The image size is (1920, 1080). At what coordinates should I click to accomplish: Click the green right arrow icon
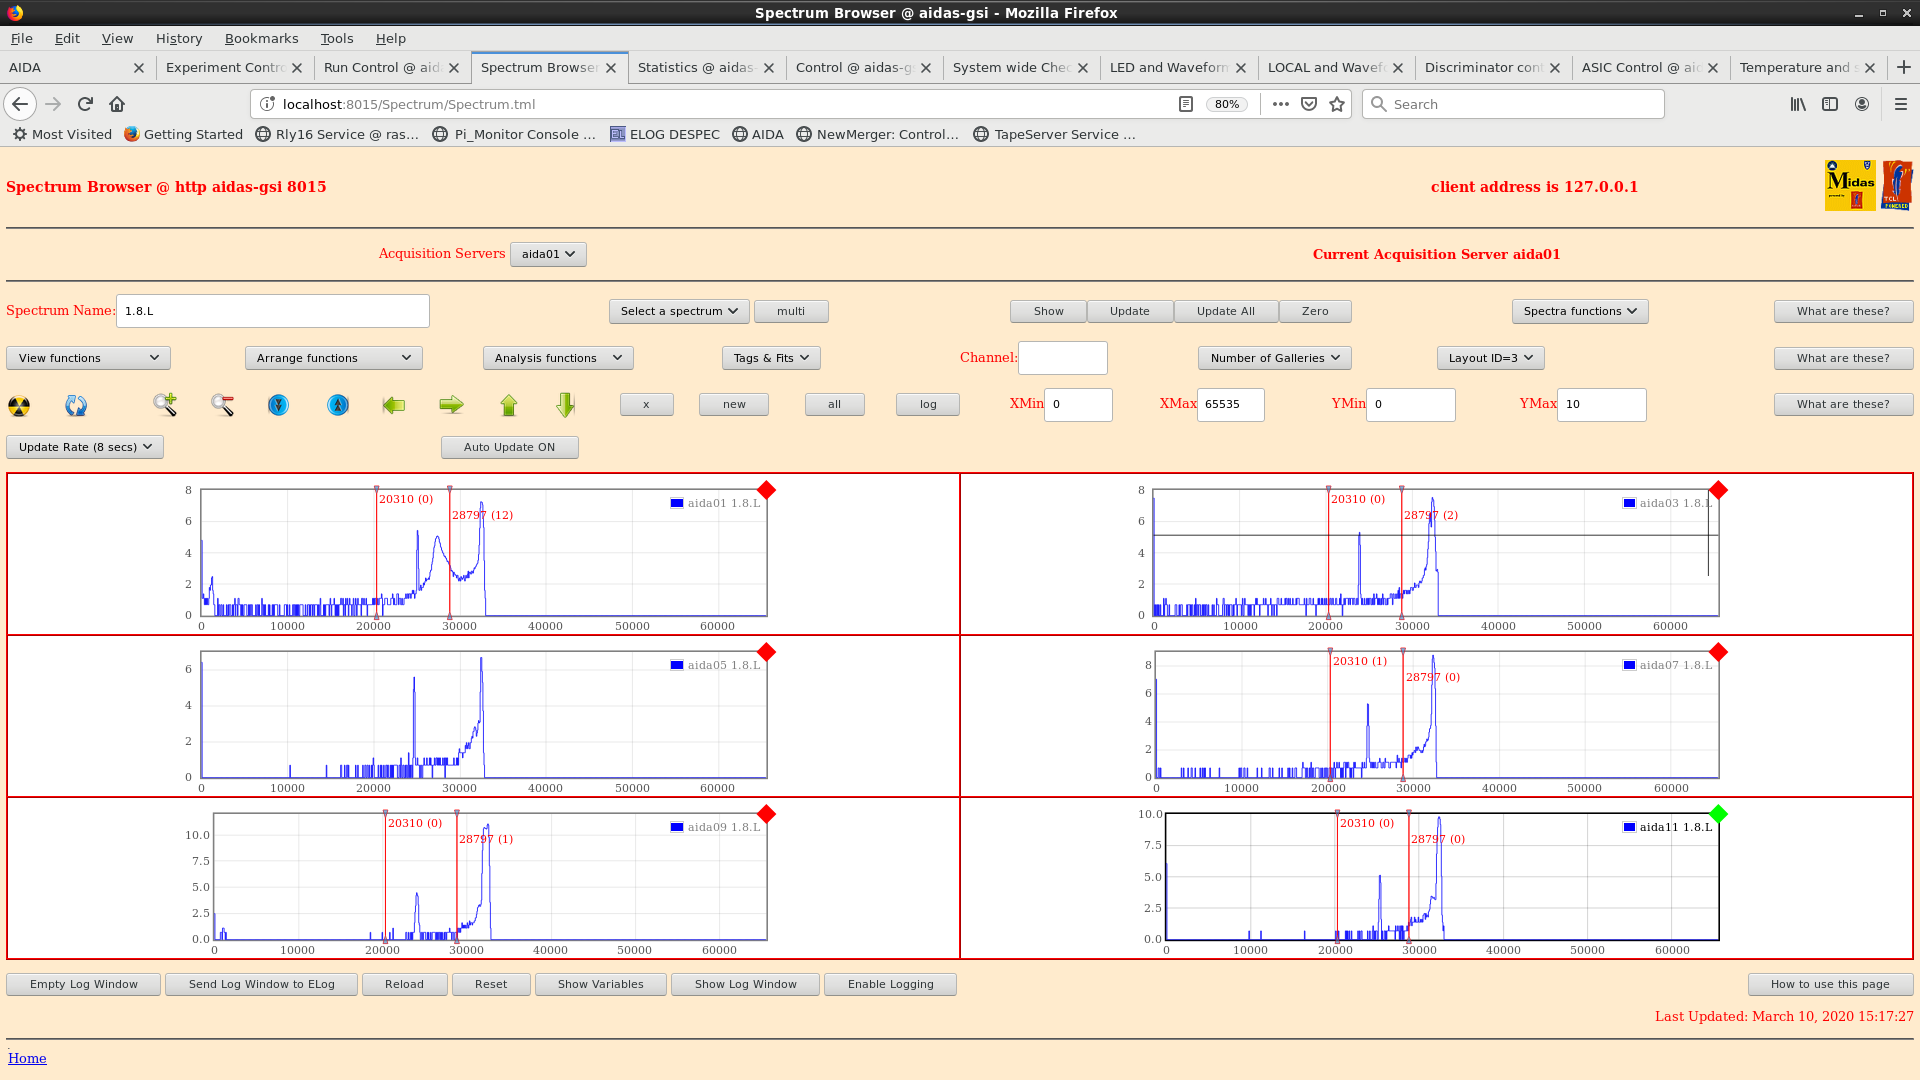(x=451, y=405)
